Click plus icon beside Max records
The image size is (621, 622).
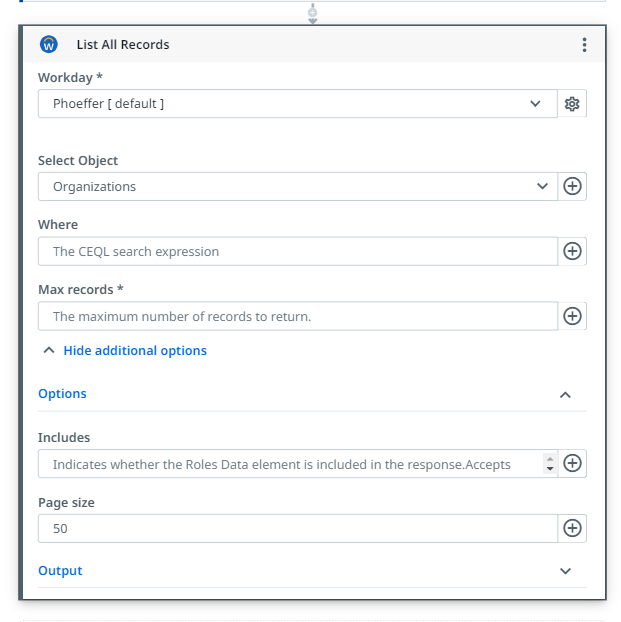[x=572, y=316]
